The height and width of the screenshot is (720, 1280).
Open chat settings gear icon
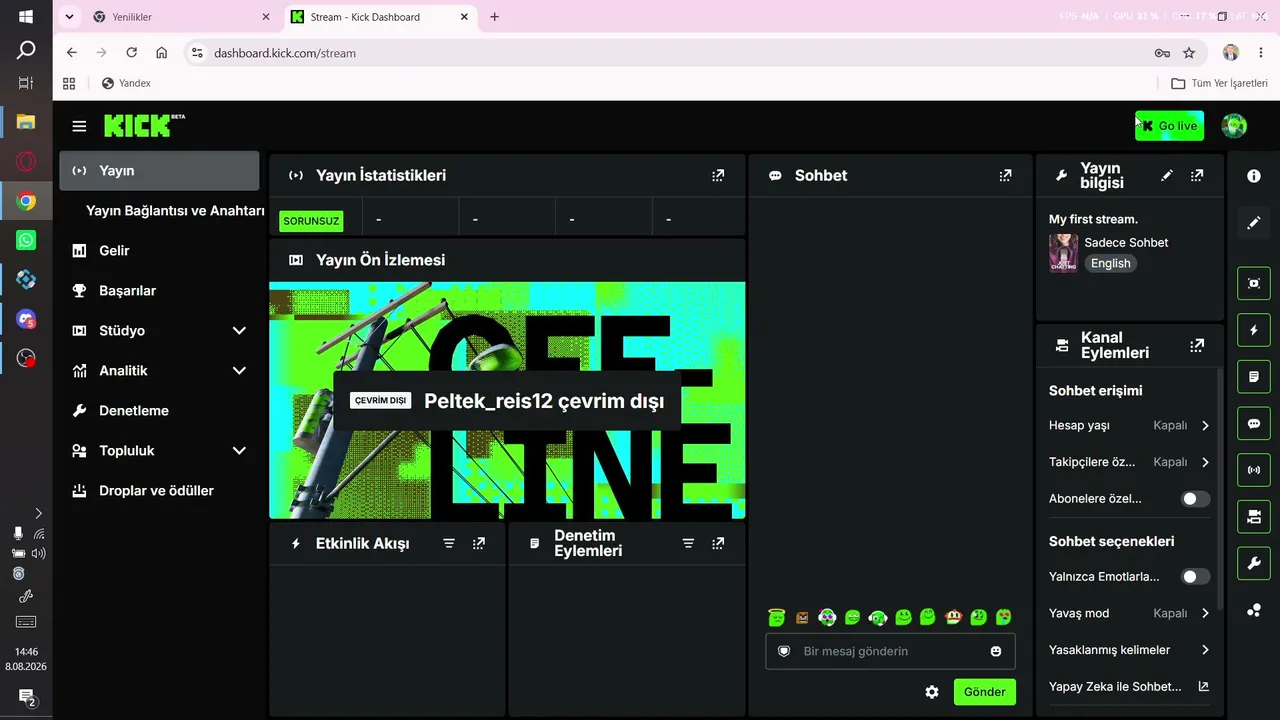click(x=932, y=692)
